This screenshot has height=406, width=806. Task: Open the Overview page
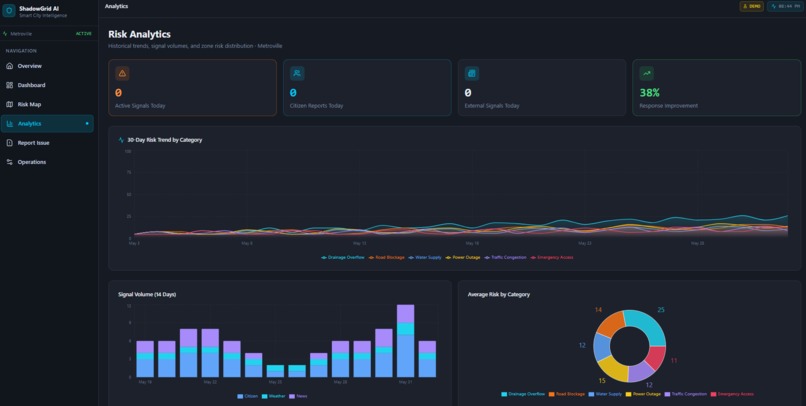coord(47,66)
